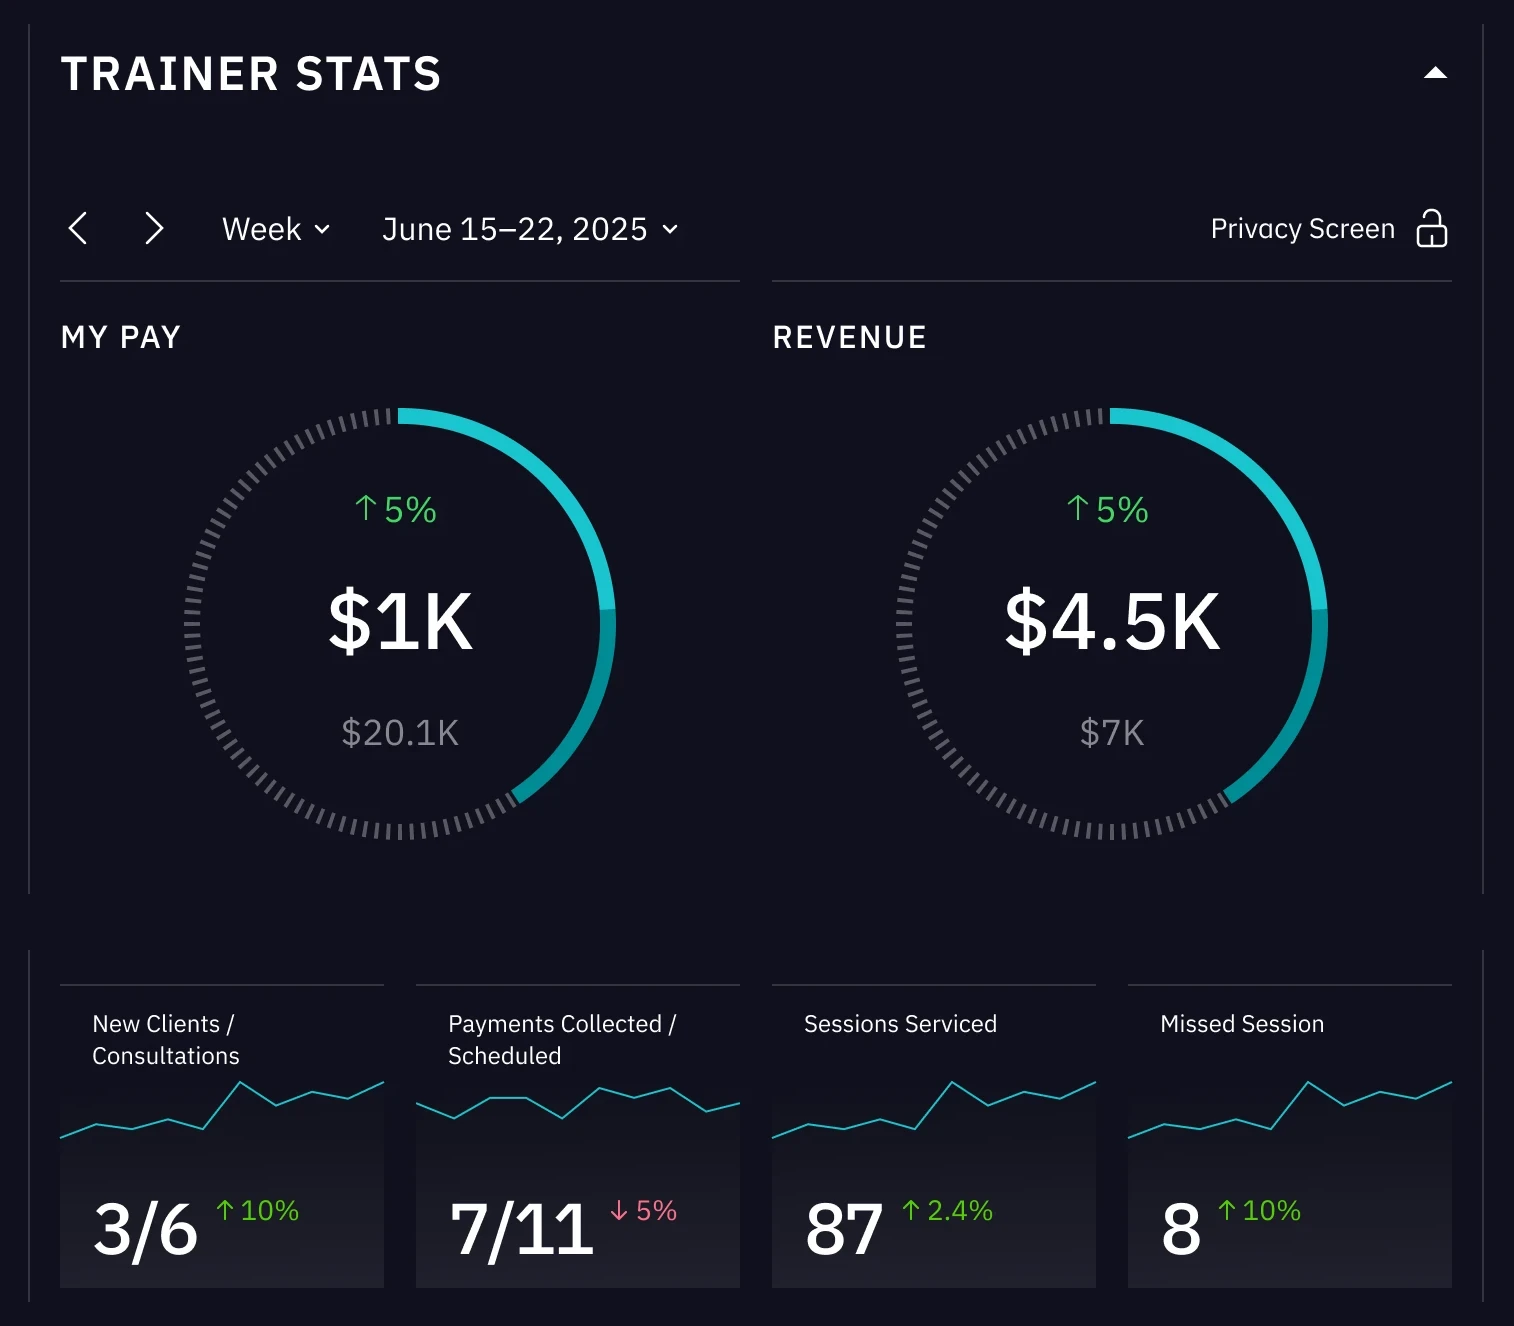Open the Missed Session sparkline chart

point(1290,1109)
